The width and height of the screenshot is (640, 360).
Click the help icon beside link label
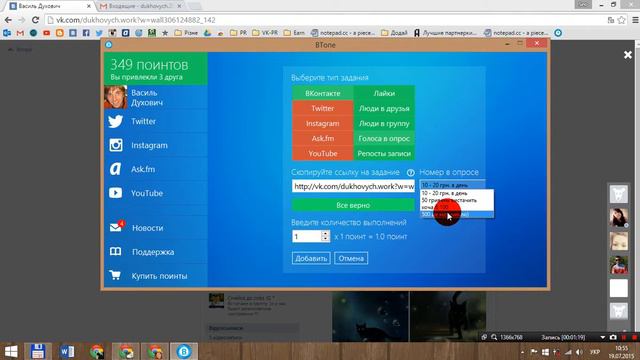pyautogui.click(x=411, y=173)
